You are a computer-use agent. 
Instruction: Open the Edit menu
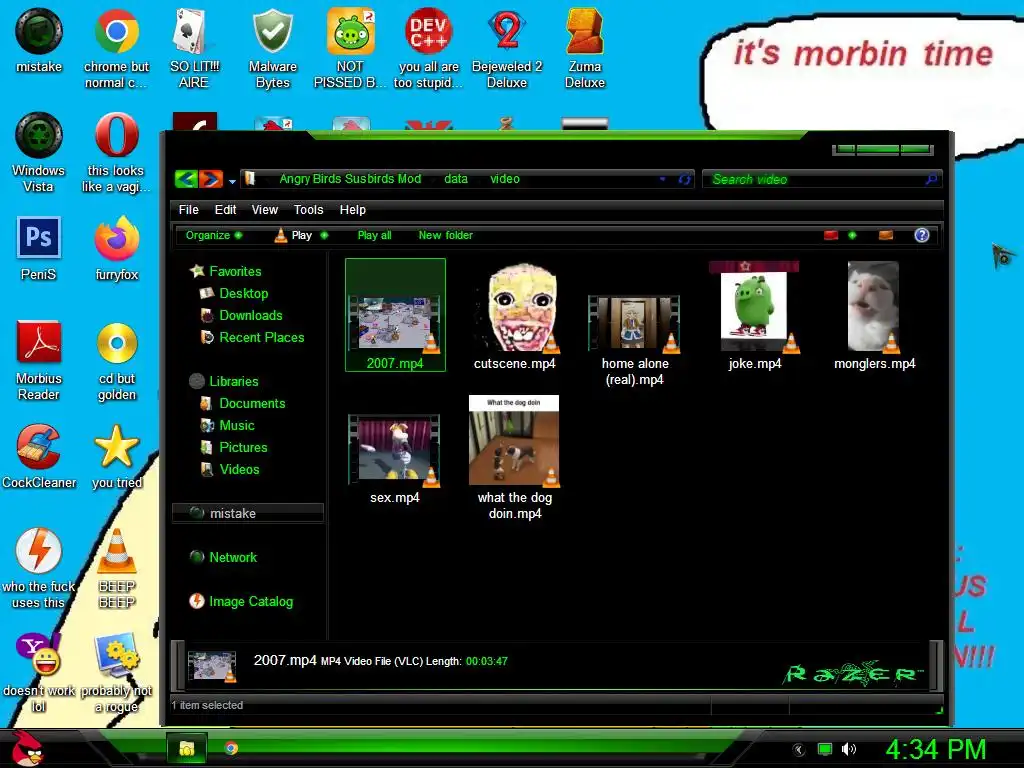coord(225,210)
